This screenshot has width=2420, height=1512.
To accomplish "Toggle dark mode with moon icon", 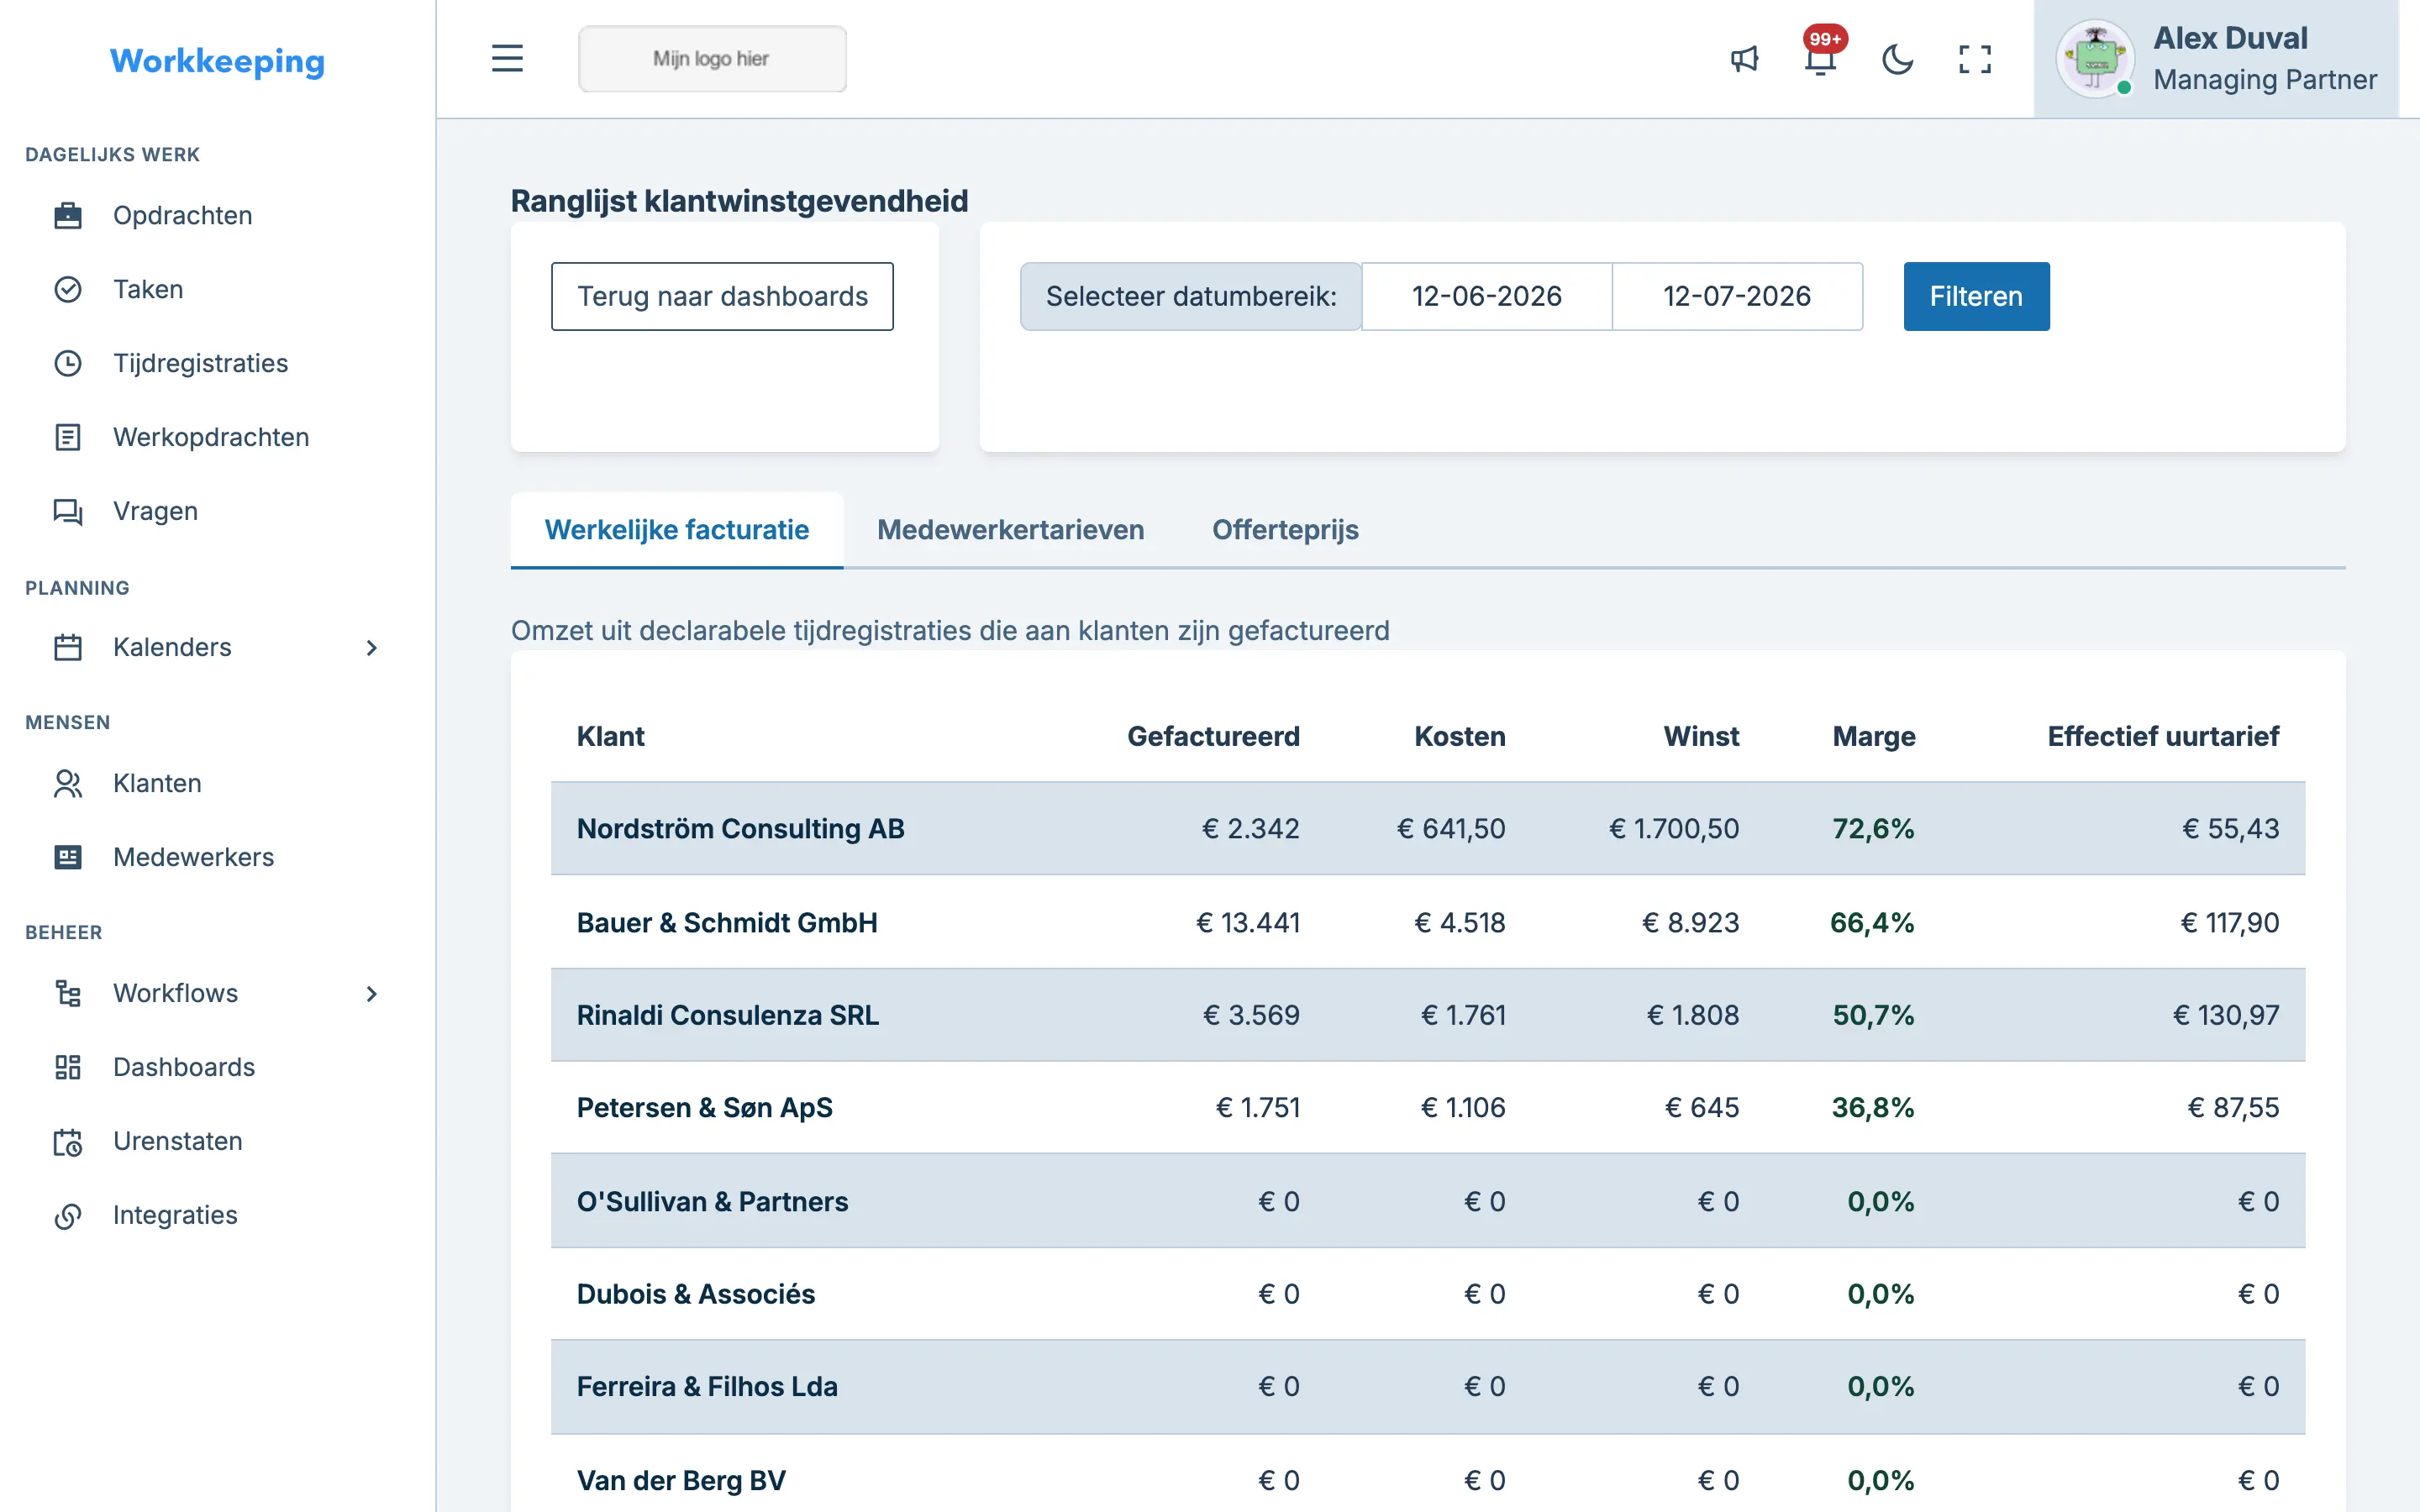I will (1897, 59).
